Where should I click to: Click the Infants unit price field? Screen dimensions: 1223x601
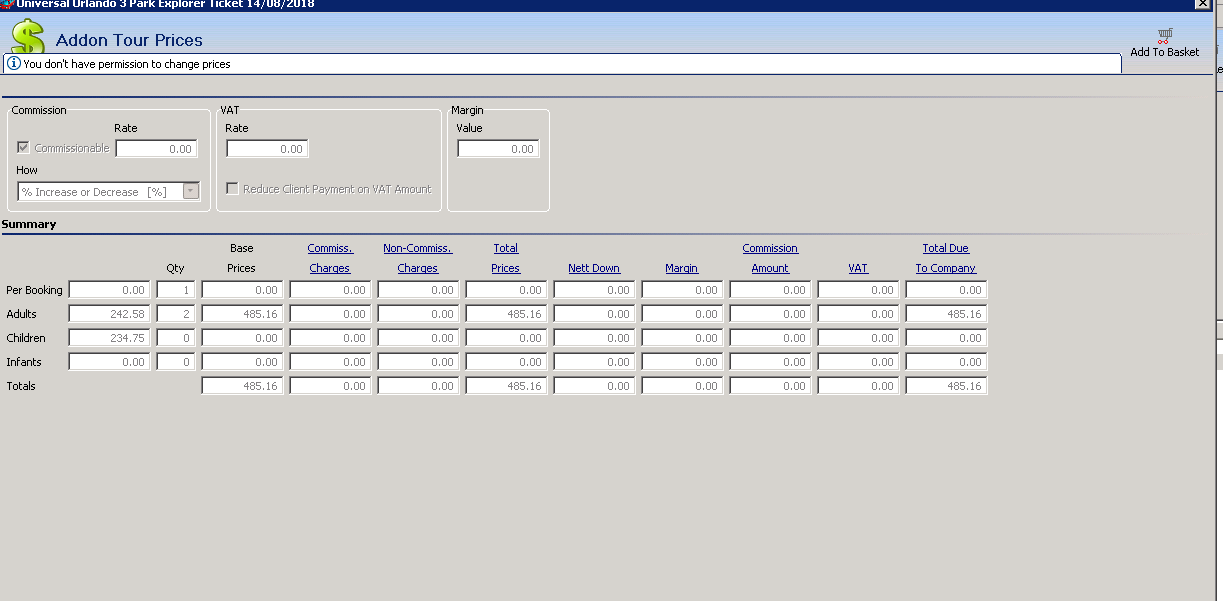109,362
